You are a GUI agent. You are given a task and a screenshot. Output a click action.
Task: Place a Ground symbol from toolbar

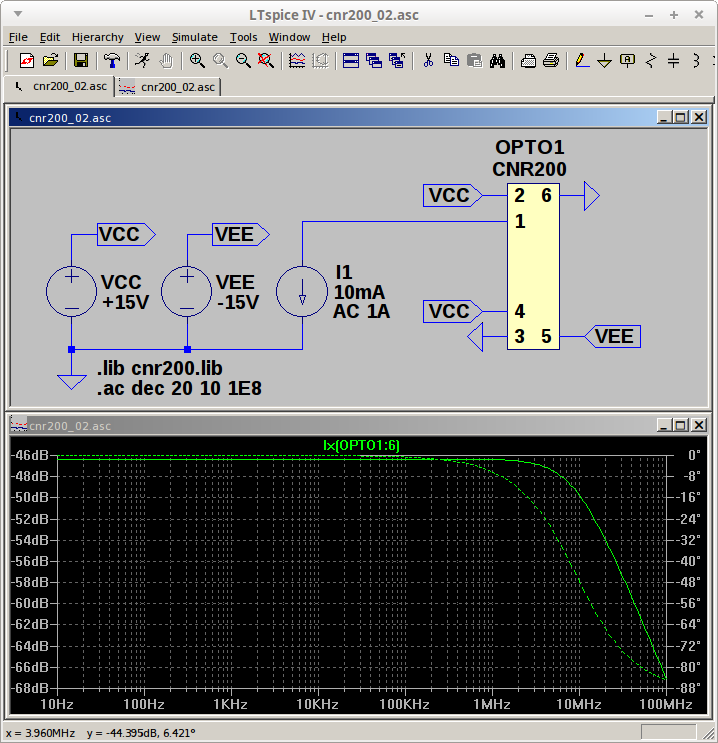click(604, 61)
